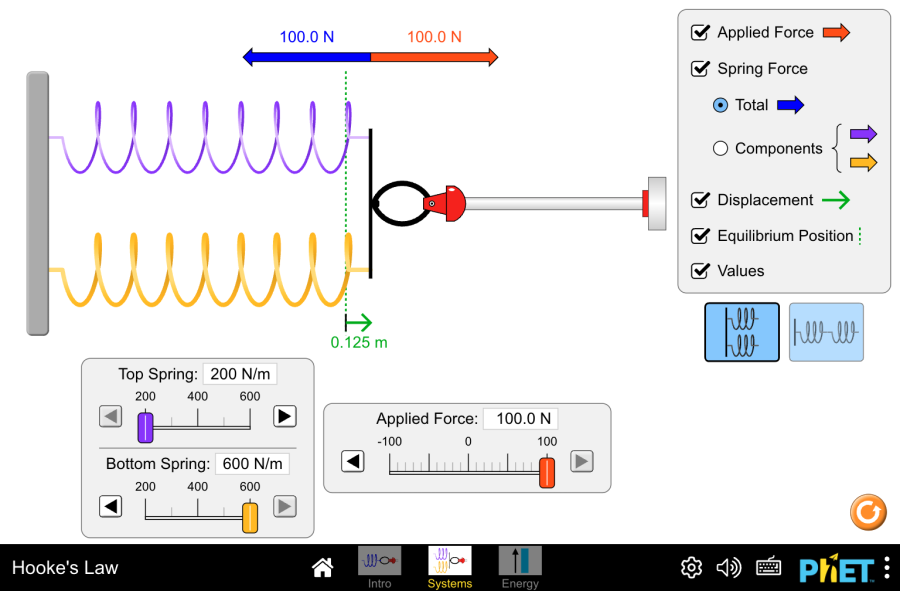Screen dimensions: 900x591
Task: Select the series springs system icon
Action: [x=826, y=332]
